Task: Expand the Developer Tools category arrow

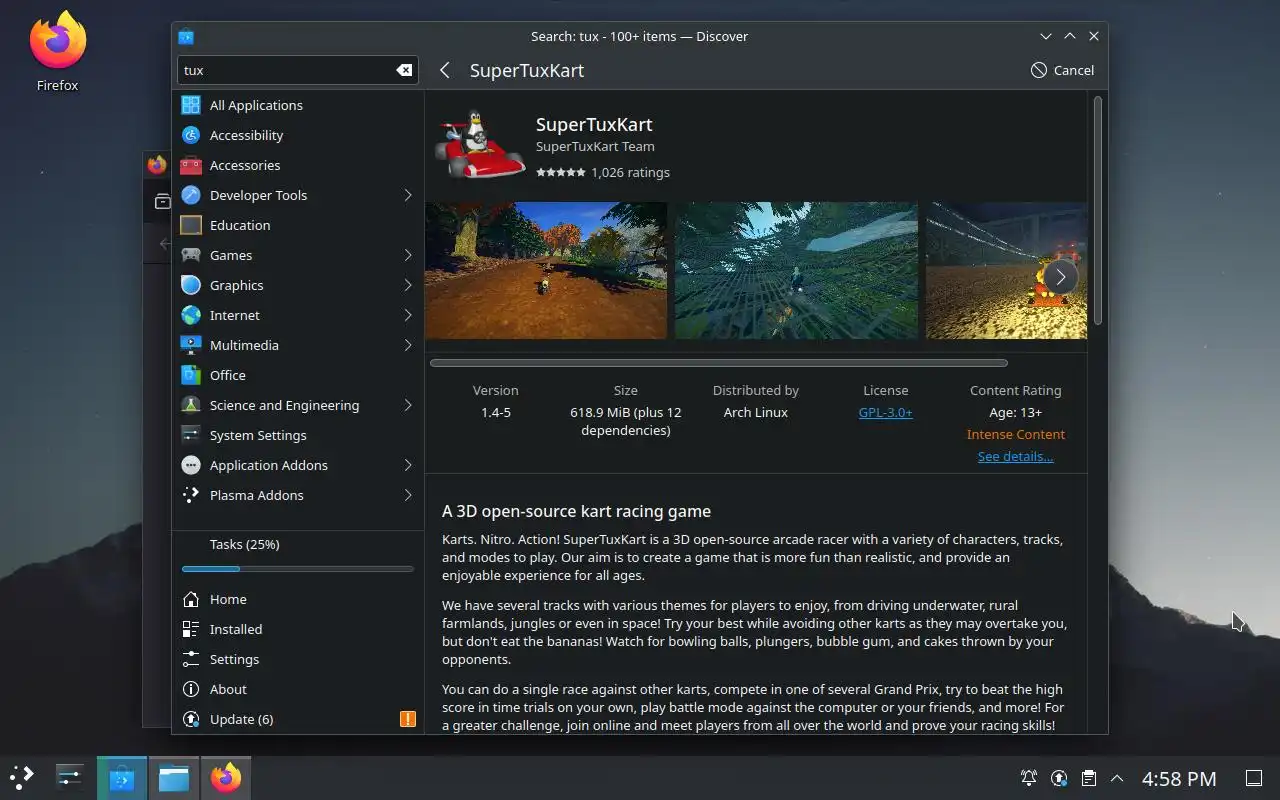Action: point(408,195)
